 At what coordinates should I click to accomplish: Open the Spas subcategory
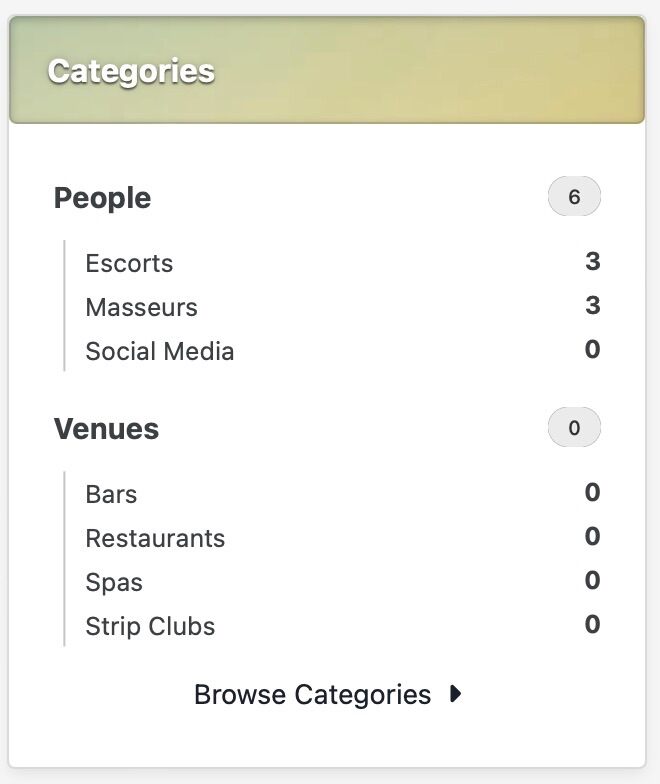pos(114,583)
